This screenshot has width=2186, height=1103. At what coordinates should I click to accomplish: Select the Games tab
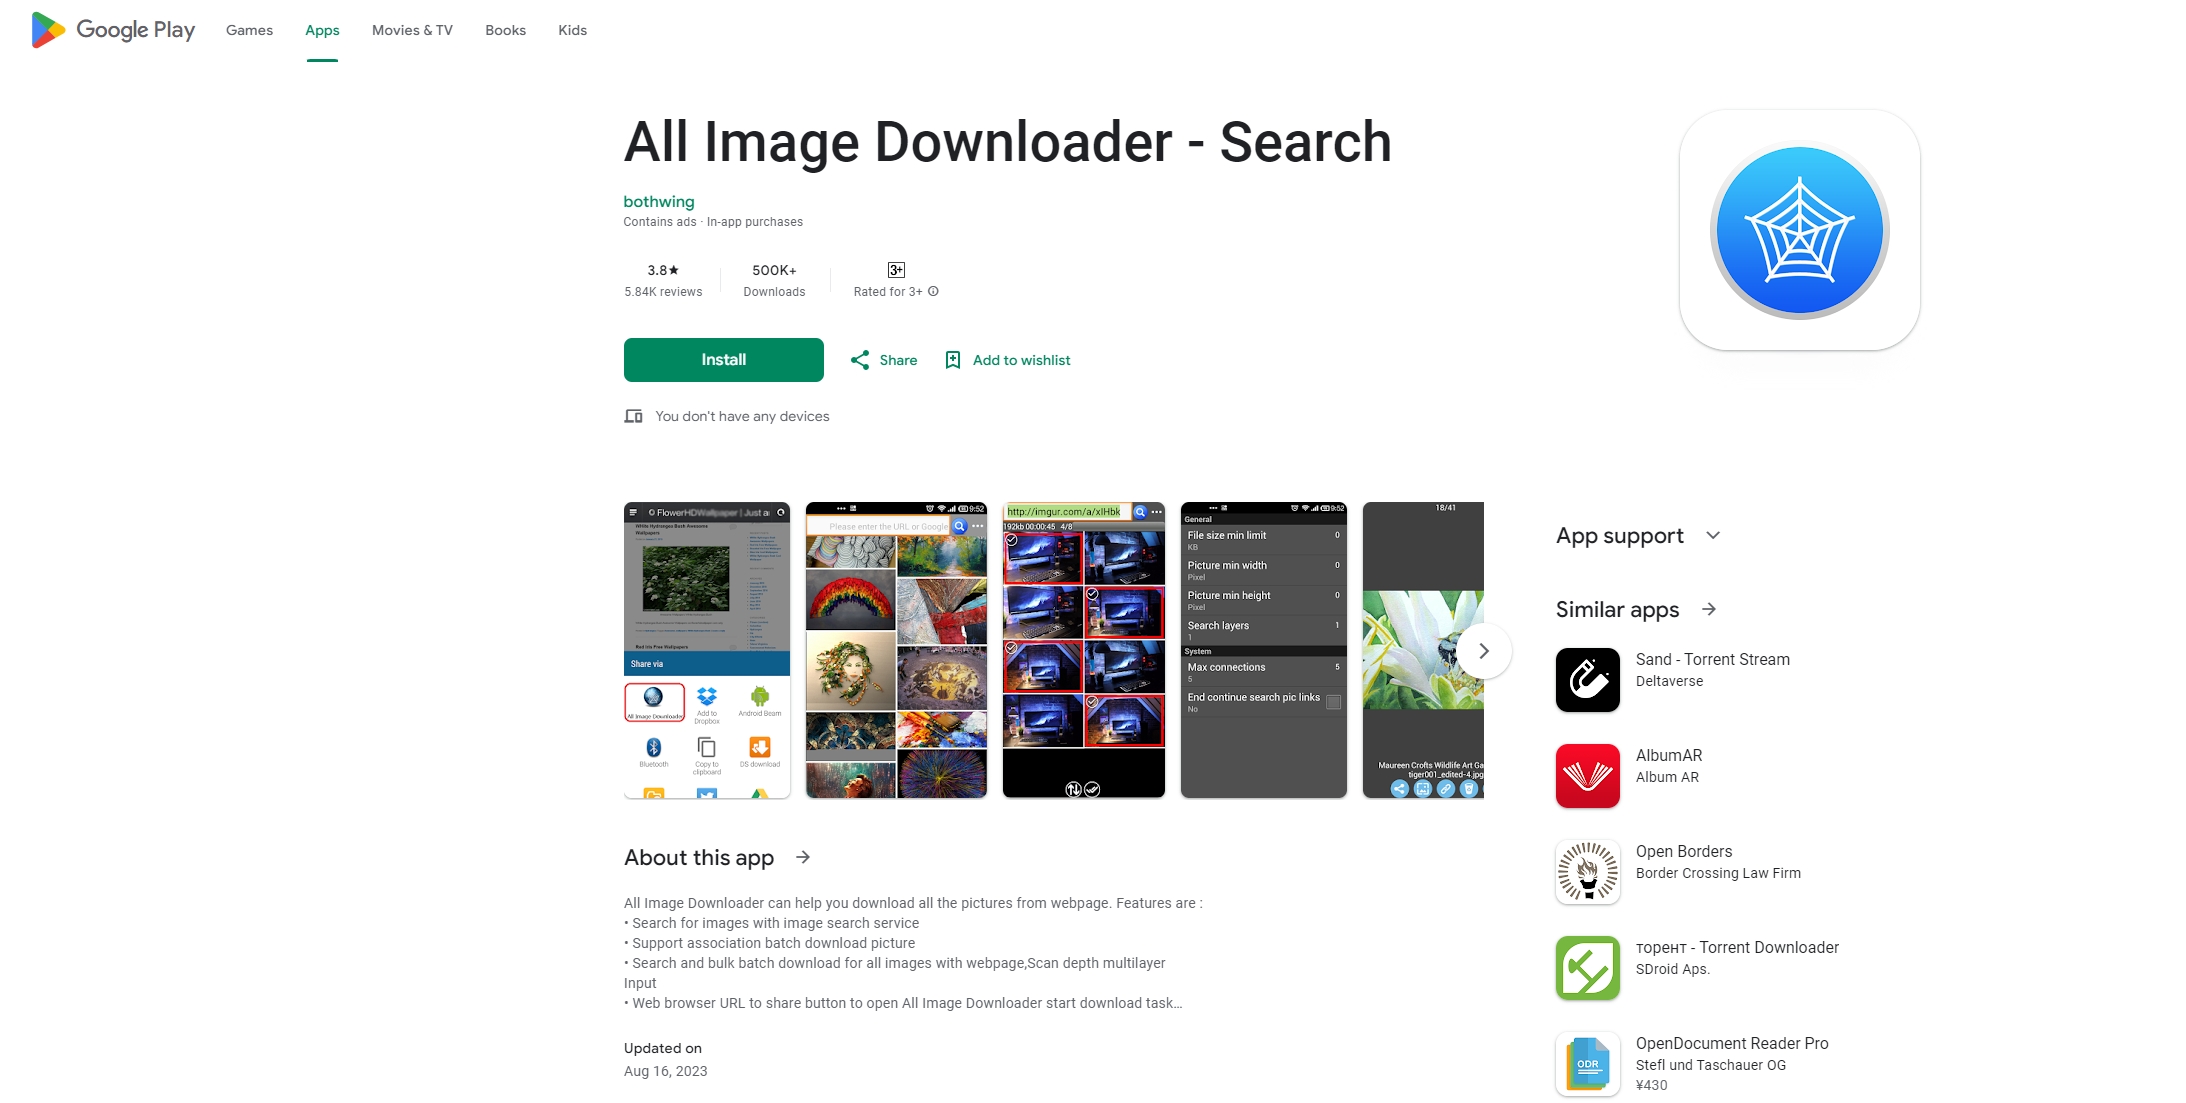(x=249, y=30)
